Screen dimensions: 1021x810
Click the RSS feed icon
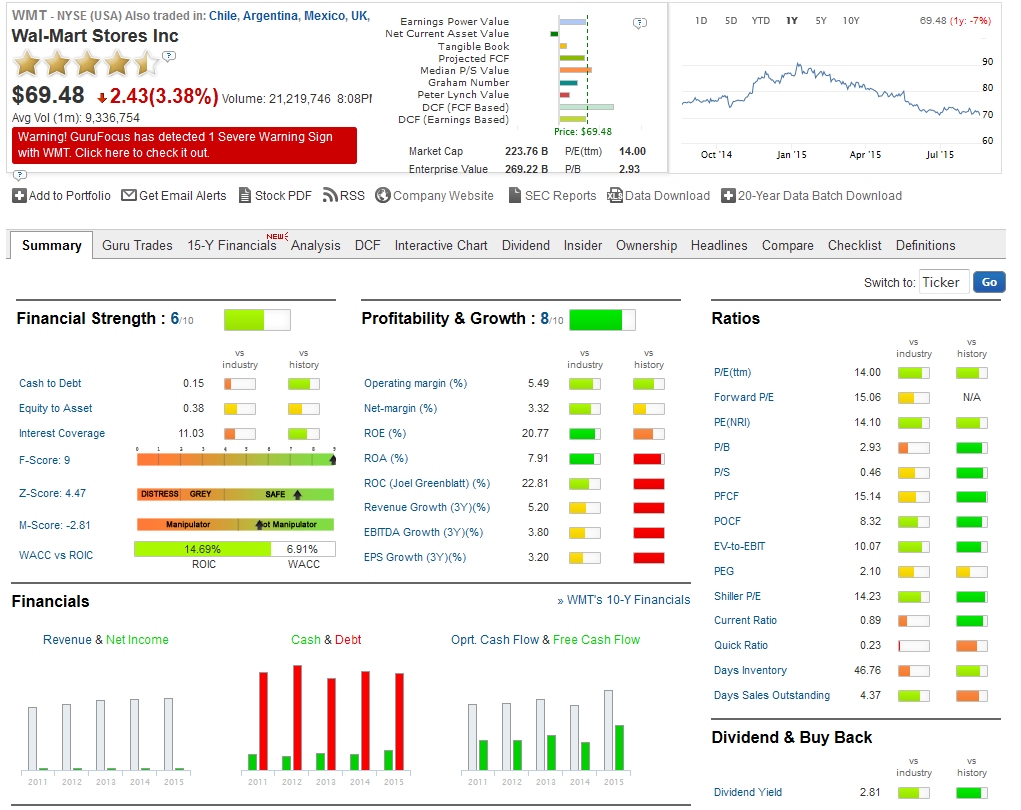tap(330, 195)
